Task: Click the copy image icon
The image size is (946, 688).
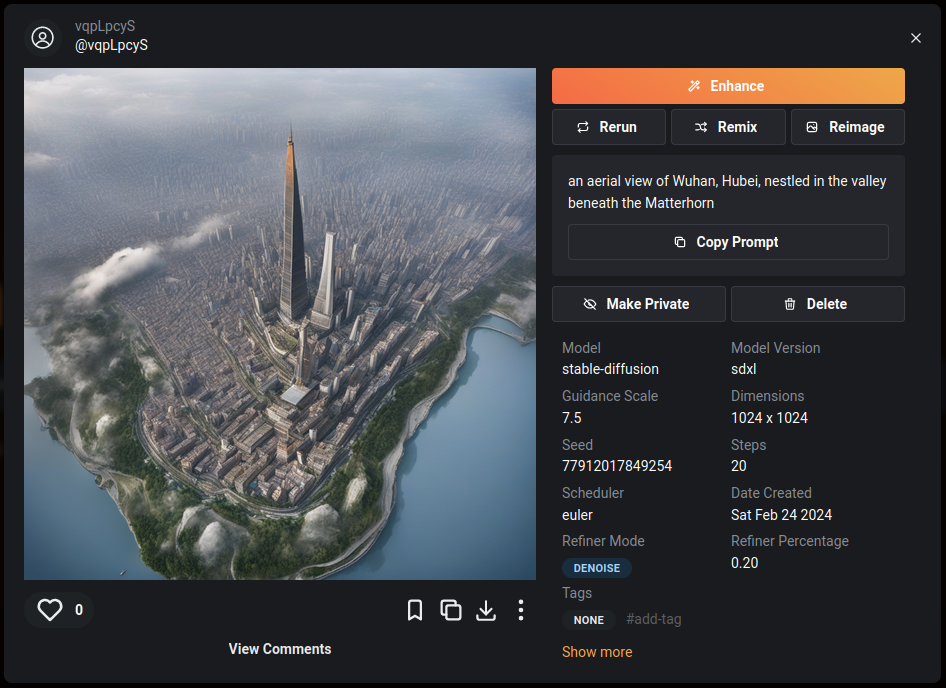Action: pyautogui.click(x=451, y=610)
